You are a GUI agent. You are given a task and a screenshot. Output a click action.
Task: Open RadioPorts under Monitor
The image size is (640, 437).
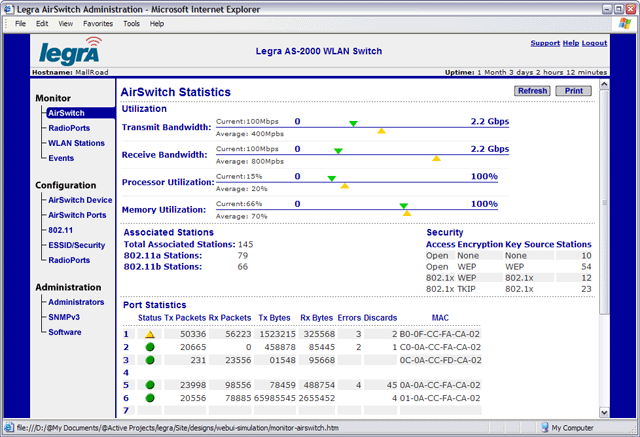[x=69, y=128]
